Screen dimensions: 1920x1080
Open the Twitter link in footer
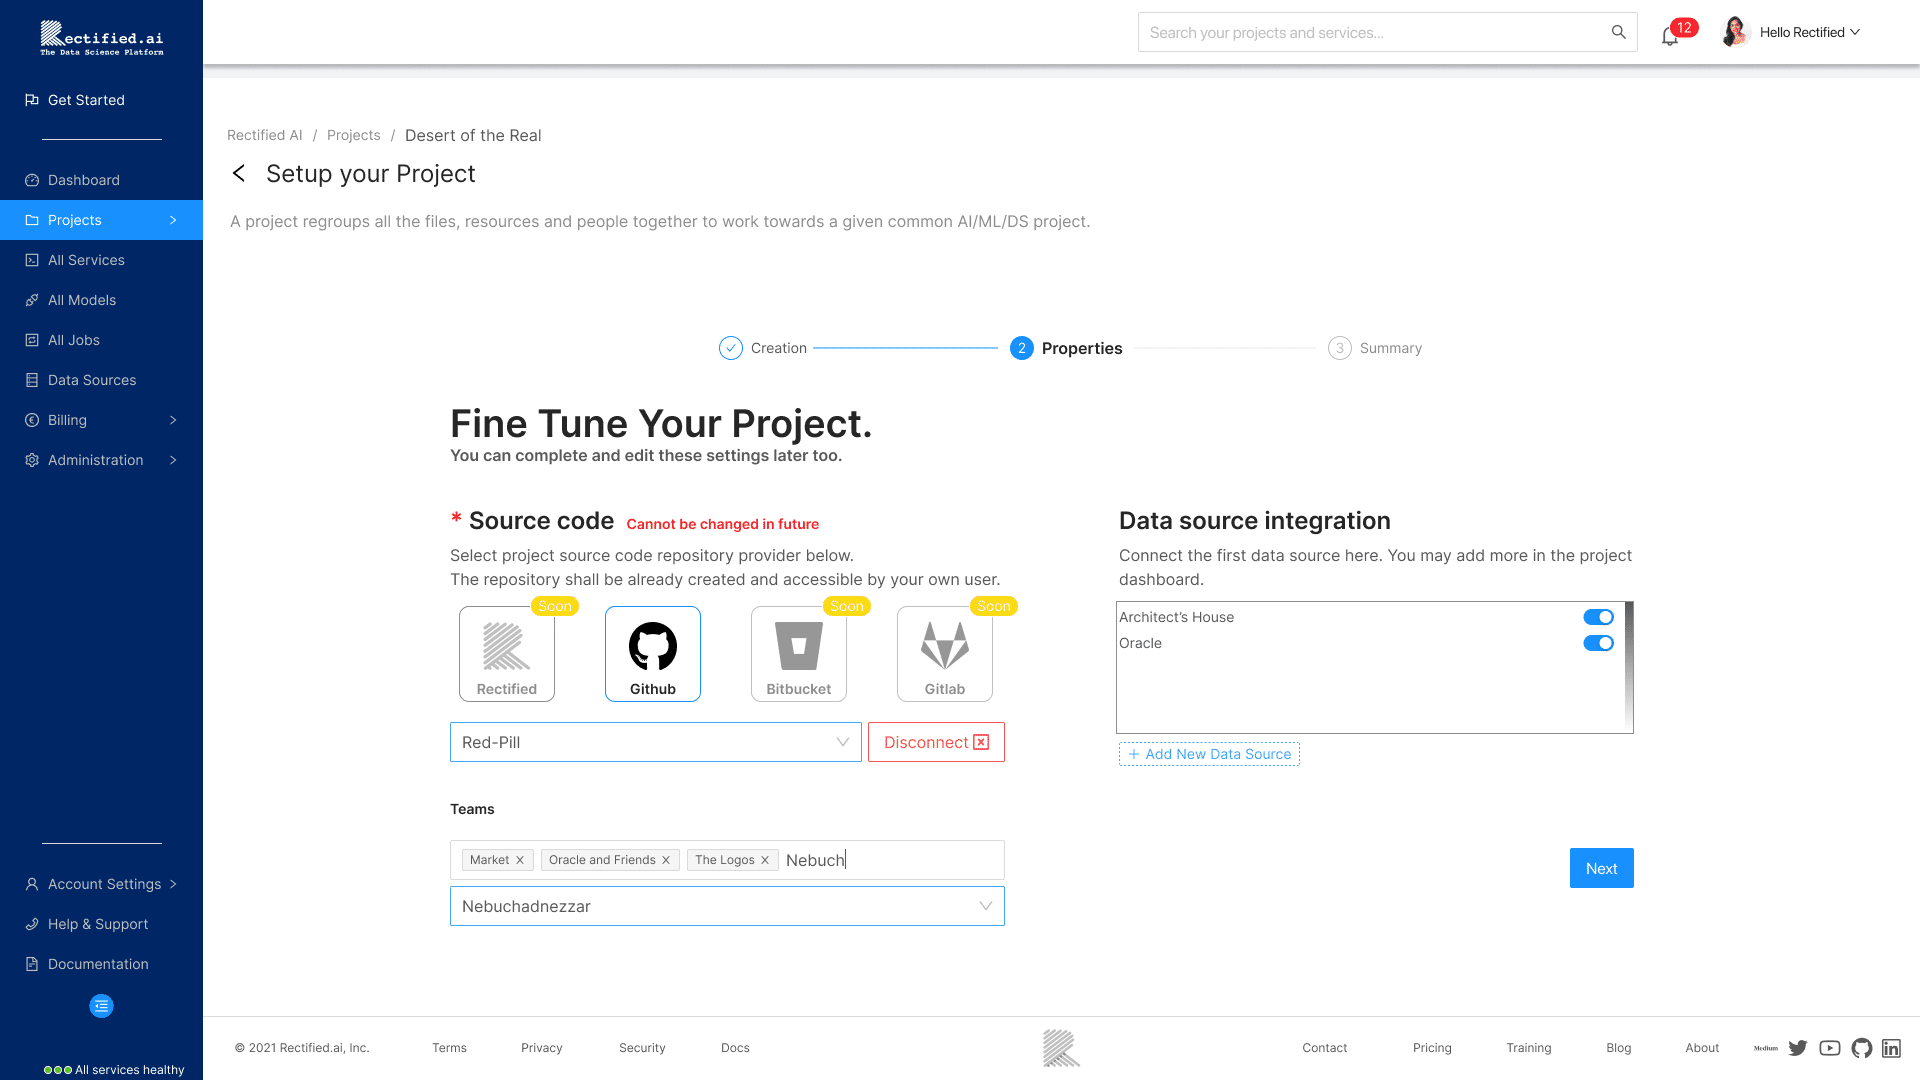coord(1798,1048)
